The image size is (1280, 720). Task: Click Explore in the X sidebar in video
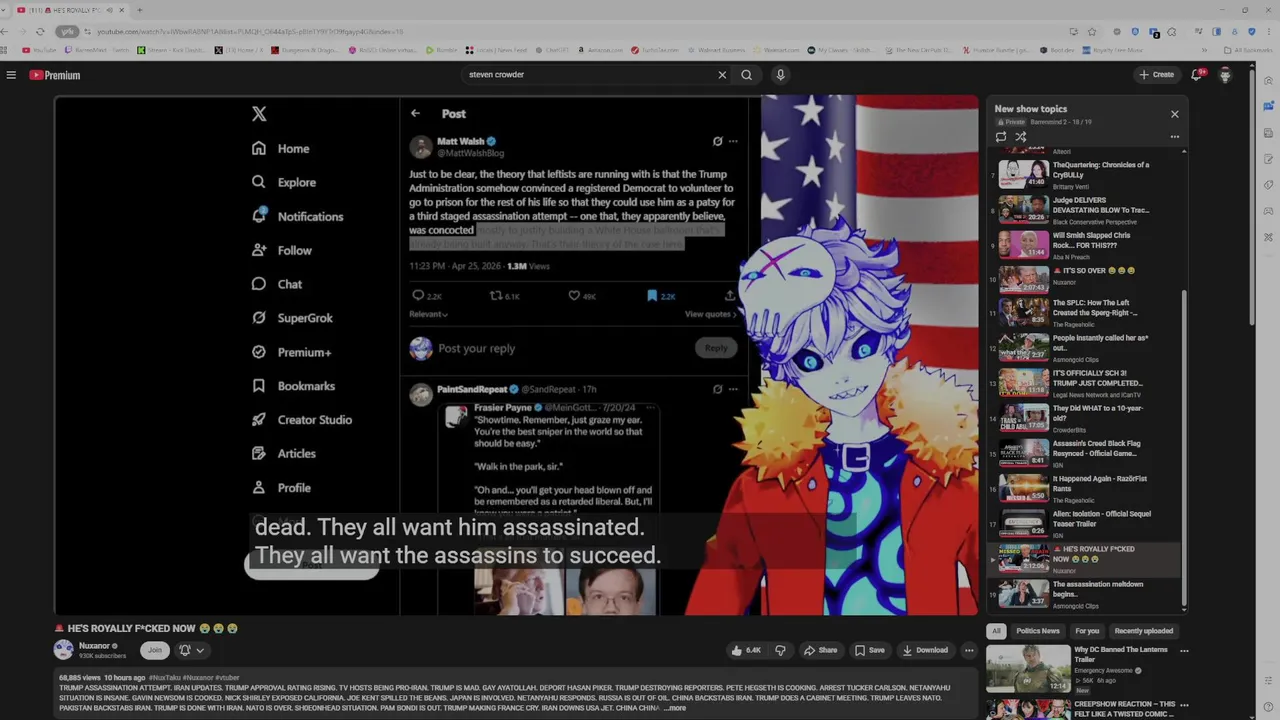click(x=284, y=183)
